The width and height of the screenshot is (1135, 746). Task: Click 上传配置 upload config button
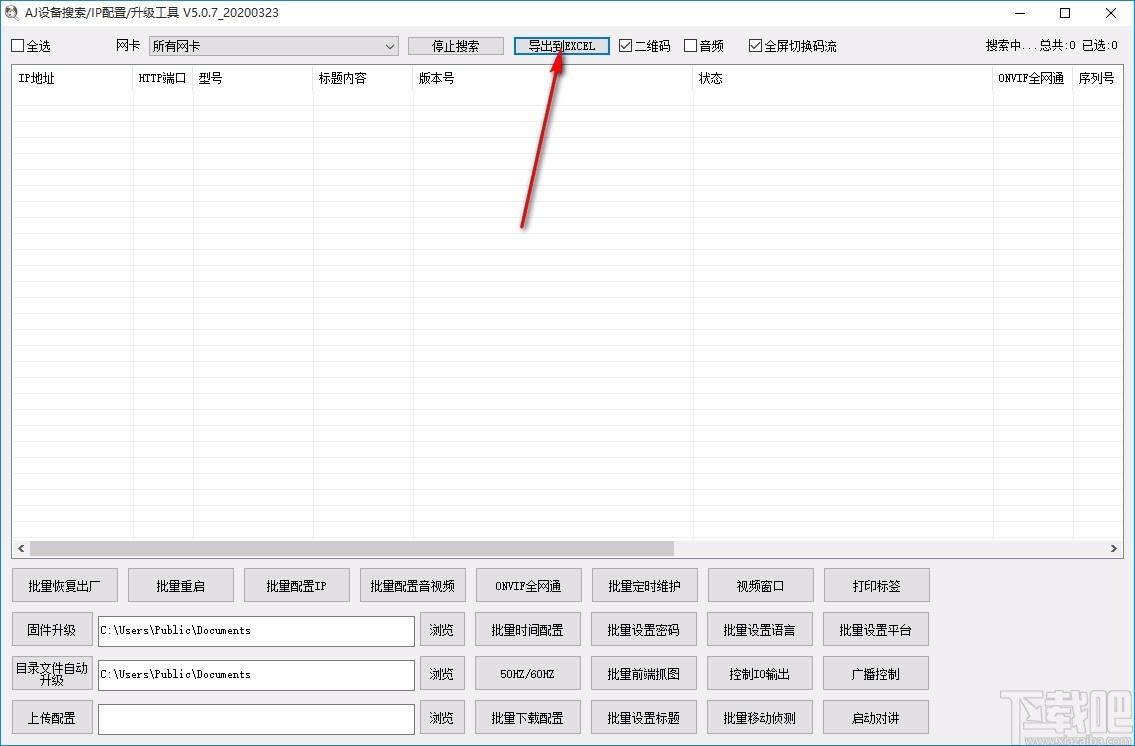coord(52,718)
